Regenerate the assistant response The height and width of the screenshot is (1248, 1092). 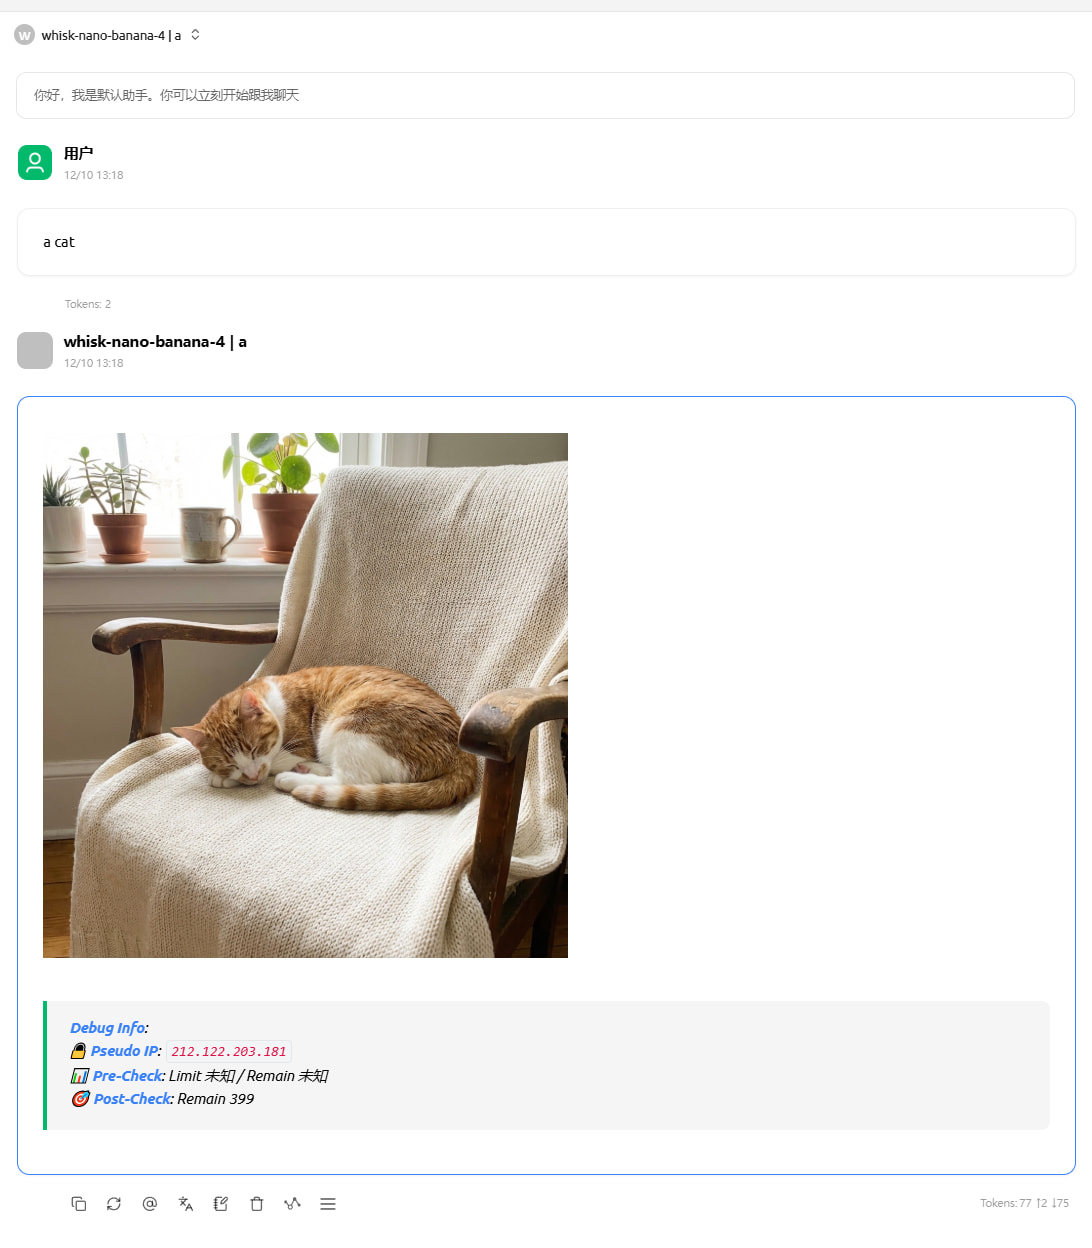[x=114, y=1204]
